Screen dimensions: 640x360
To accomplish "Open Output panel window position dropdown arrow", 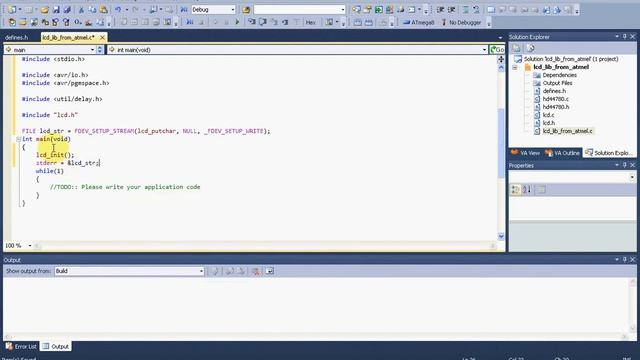I will (617, 260).
